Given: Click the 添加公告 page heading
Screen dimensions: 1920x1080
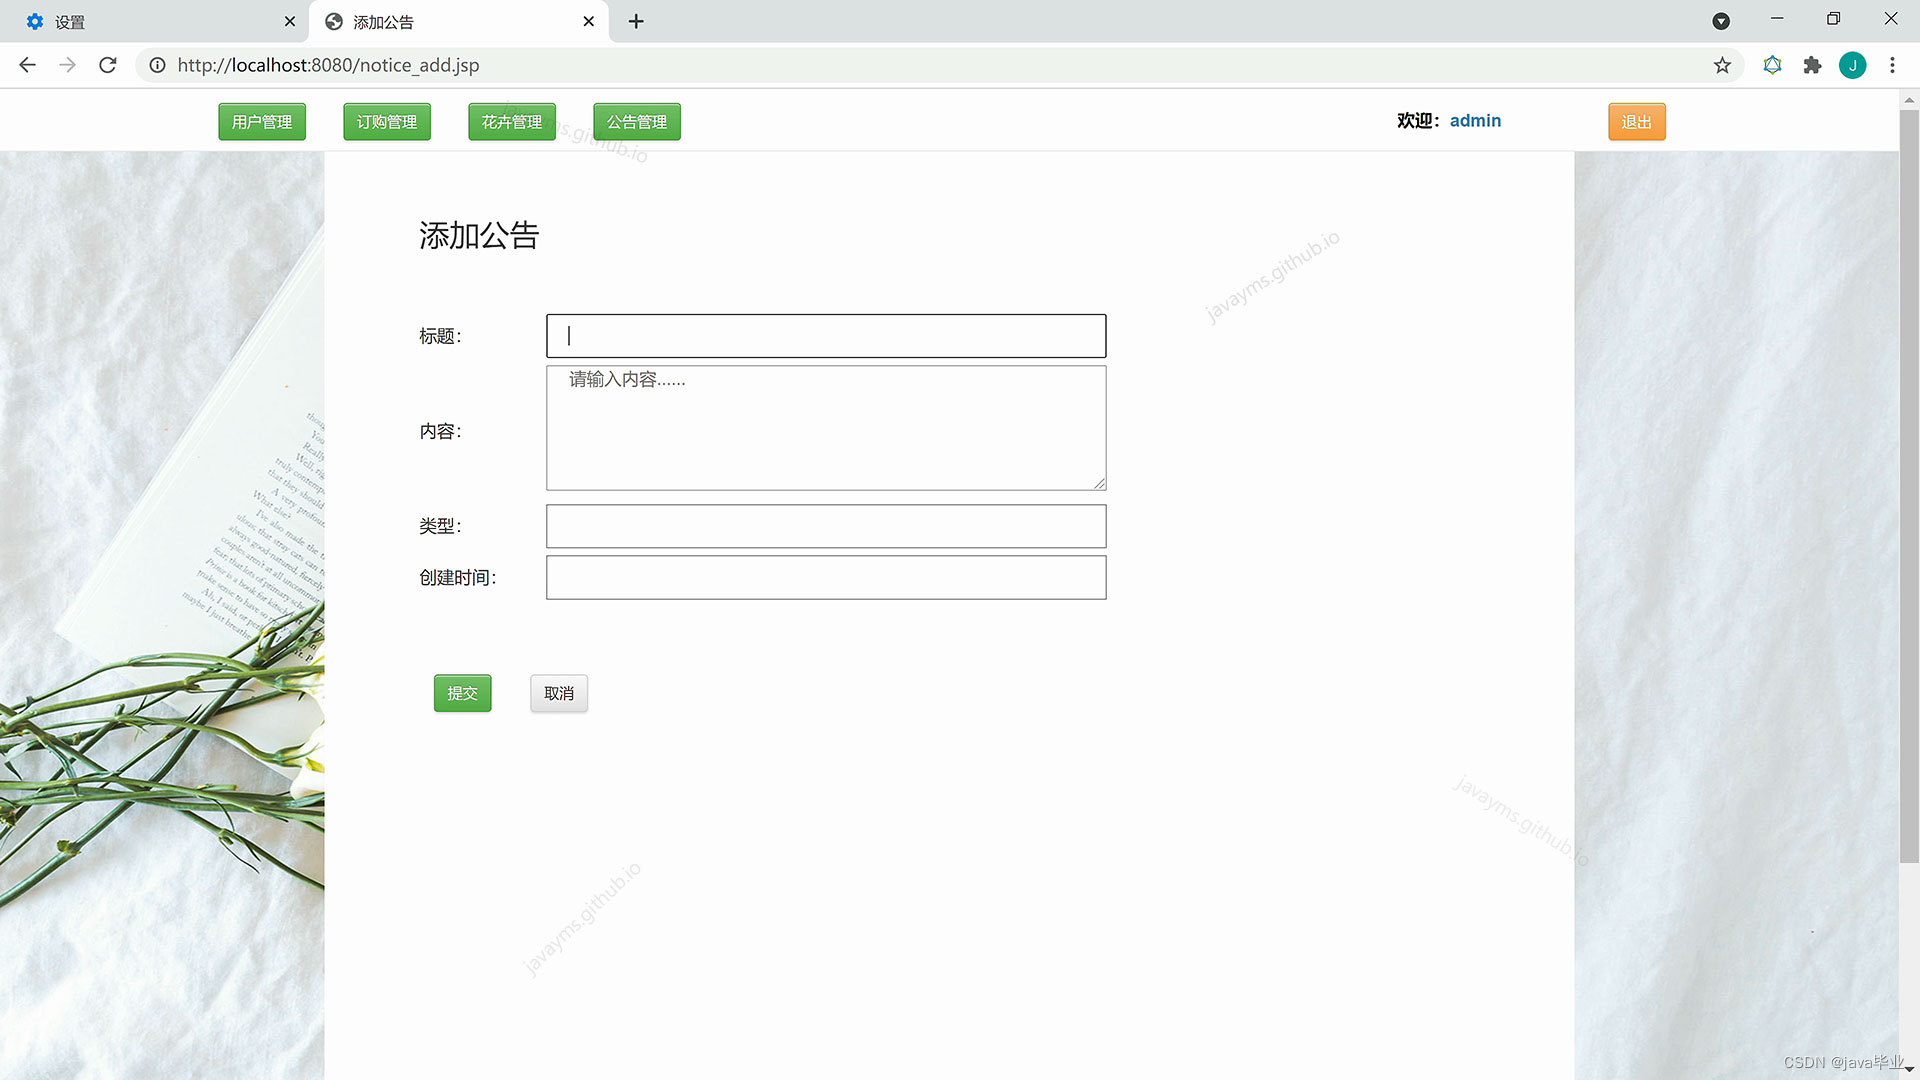Looking at the screenshot, I should [479, 235].
